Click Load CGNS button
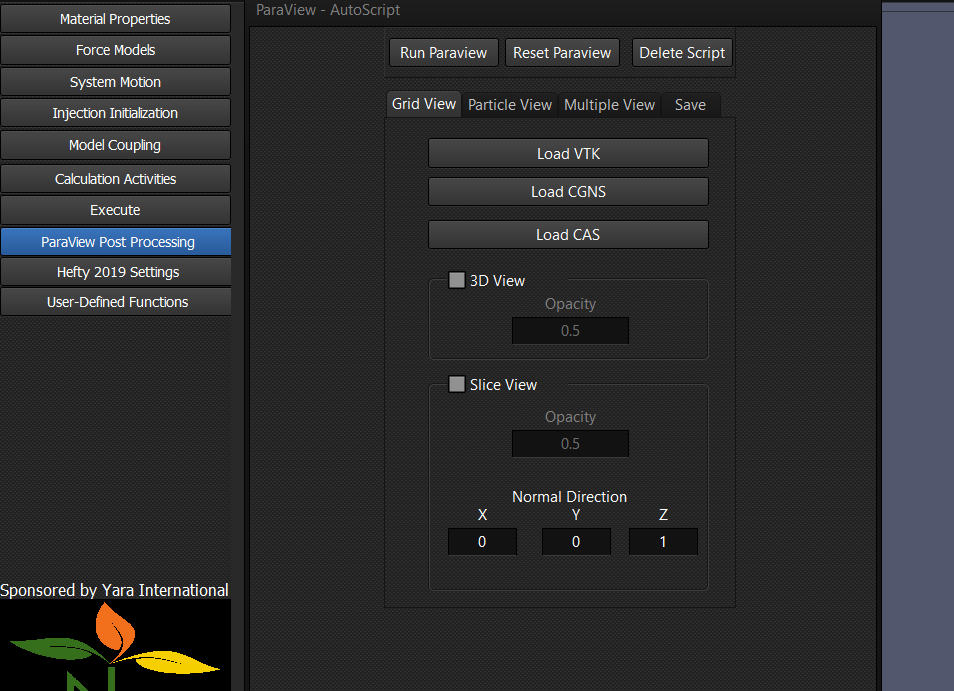This screenshot has width=954, height=691. tap(568, 192)
